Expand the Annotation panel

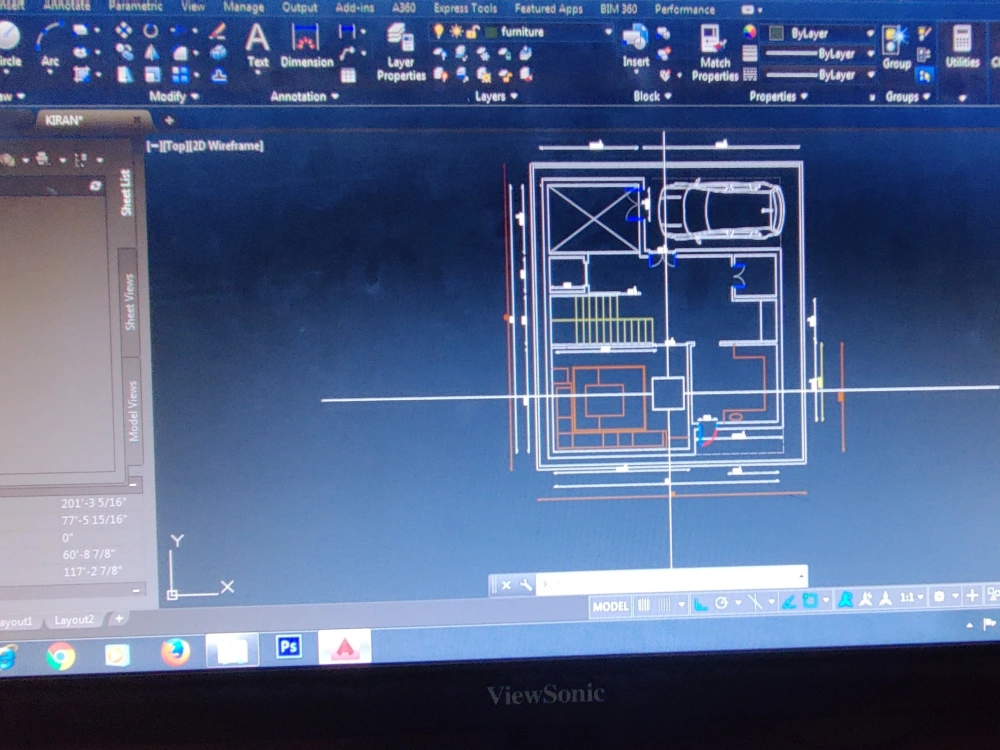(x=304, y=97)
